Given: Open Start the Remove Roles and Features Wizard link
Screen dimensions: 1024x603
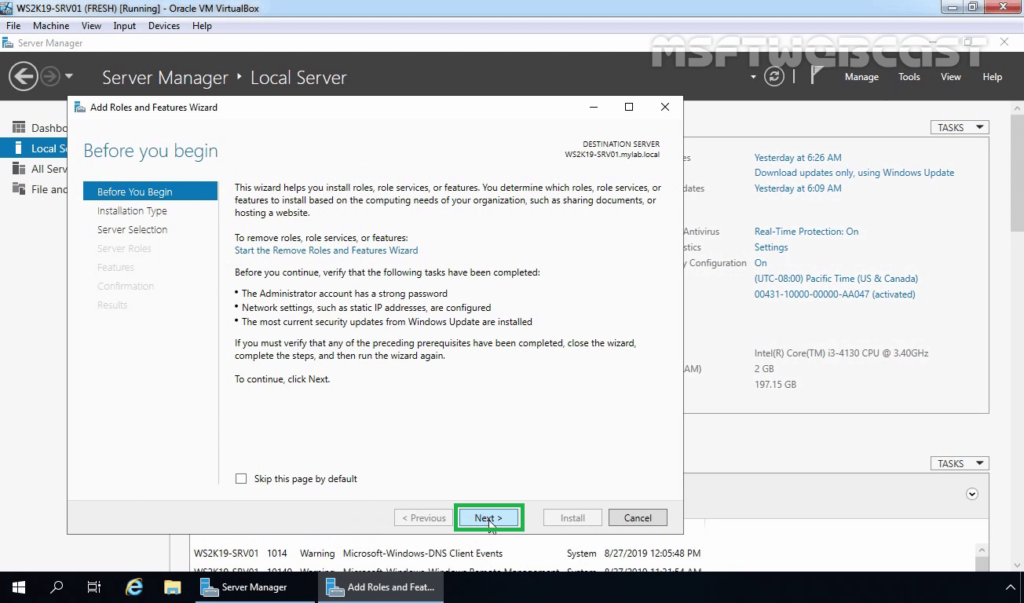Looking at the screenshot, I should tap(326, 250).
